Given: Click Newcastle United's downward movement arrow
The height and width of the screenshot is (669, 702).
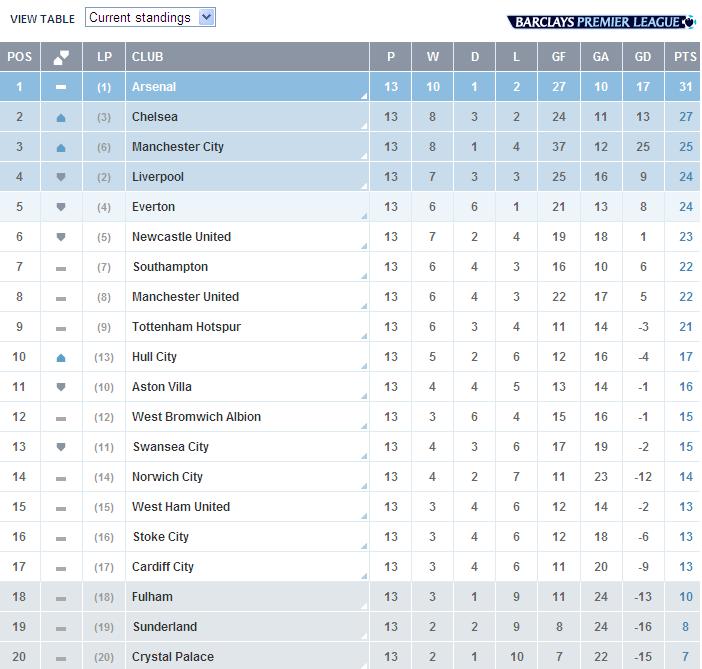Looking at the screenshot, I should (x=62, y=237).
